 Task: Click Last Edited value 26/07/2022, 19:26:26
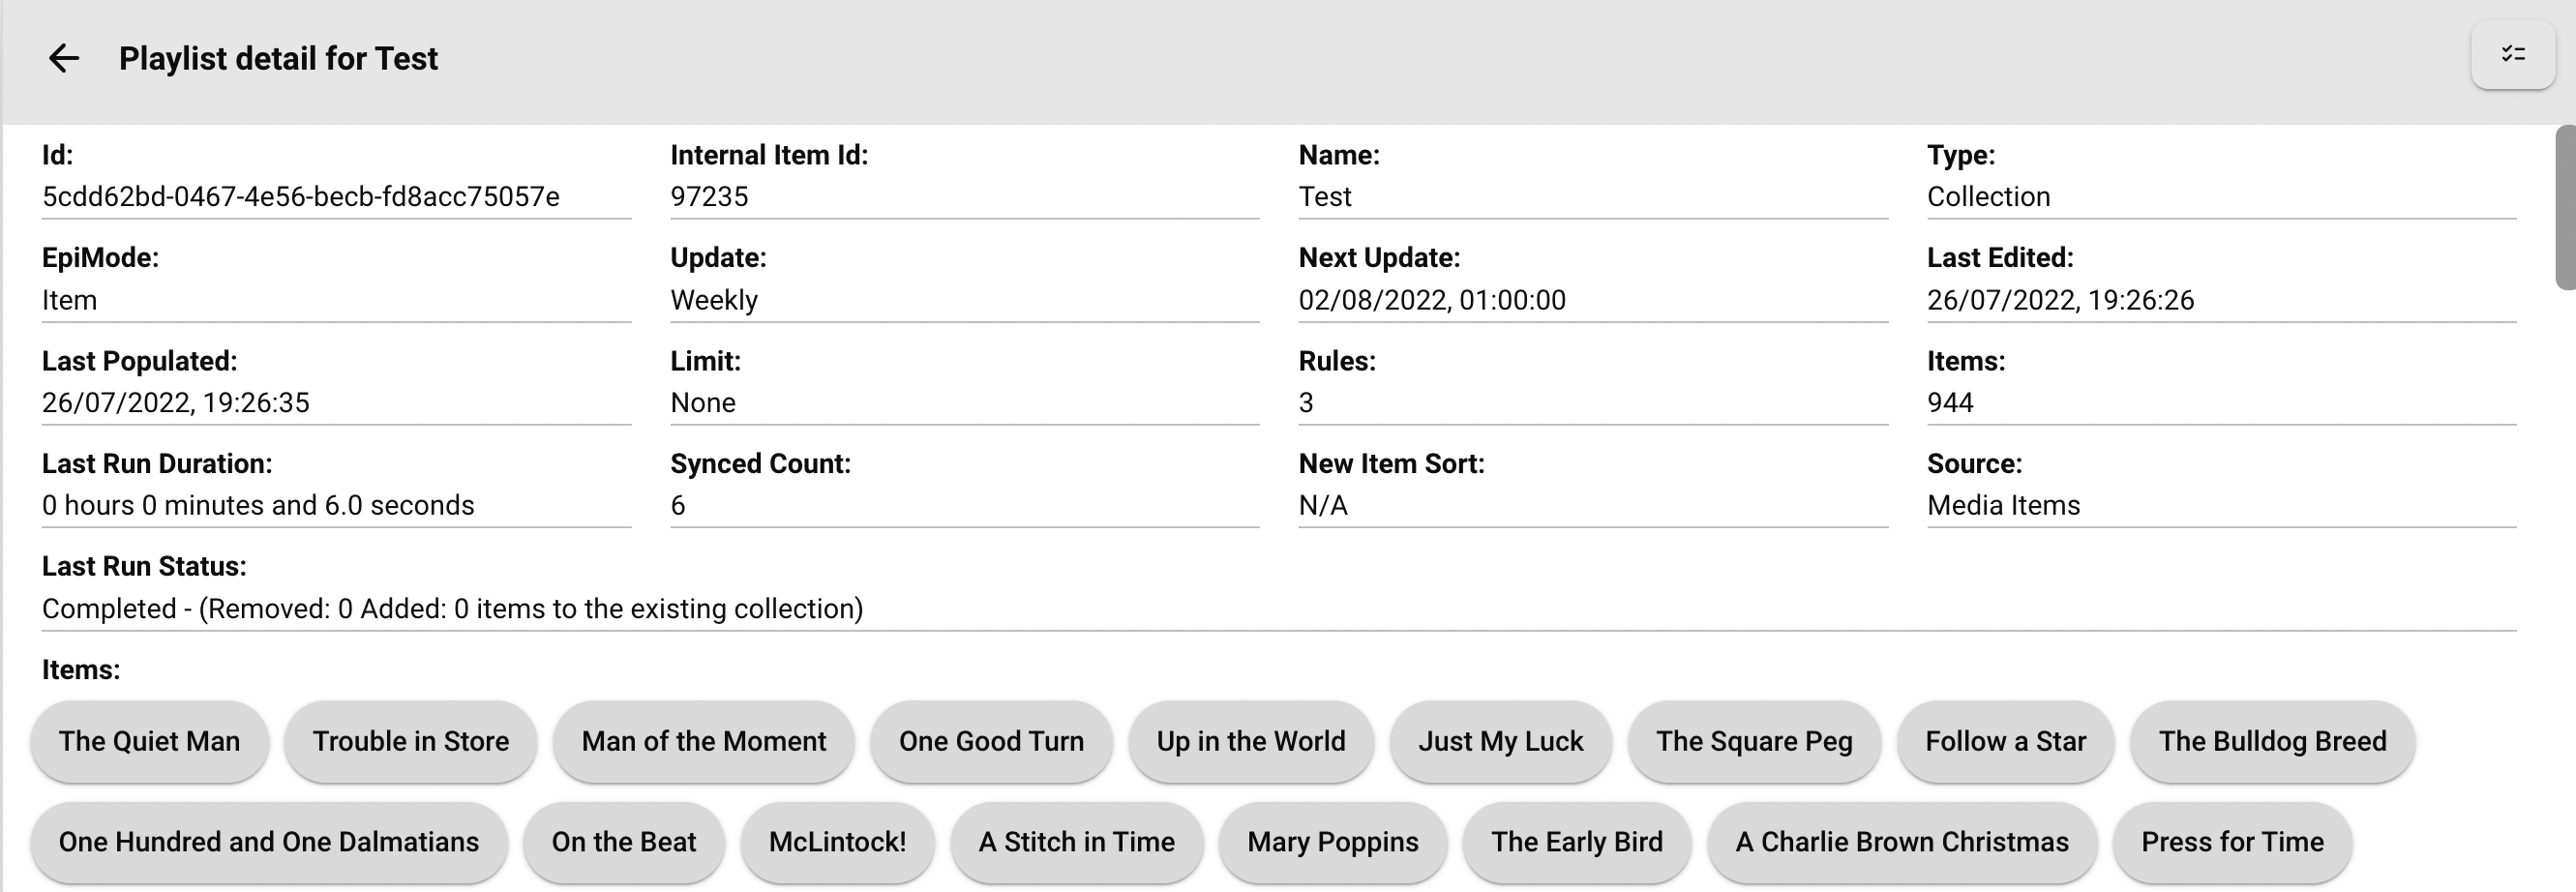click(x=2061, y=300)
